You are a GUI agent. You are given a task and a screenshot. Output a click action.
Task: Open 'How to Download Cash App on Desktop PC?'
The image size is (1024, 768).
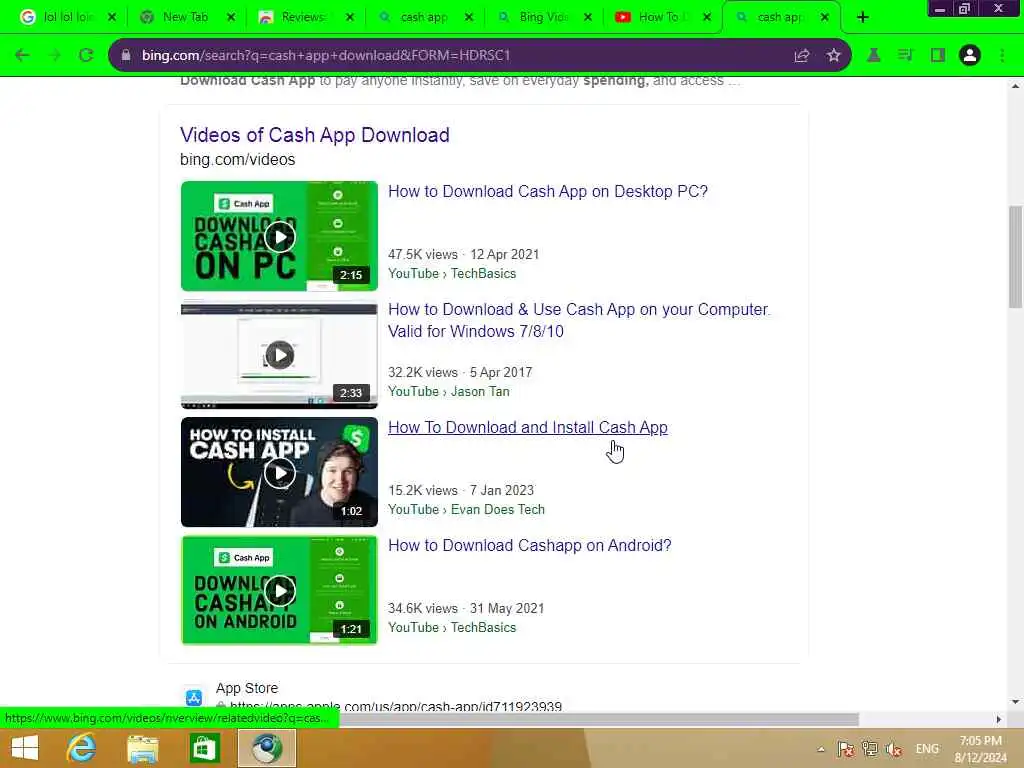click(x=548, y=191)
